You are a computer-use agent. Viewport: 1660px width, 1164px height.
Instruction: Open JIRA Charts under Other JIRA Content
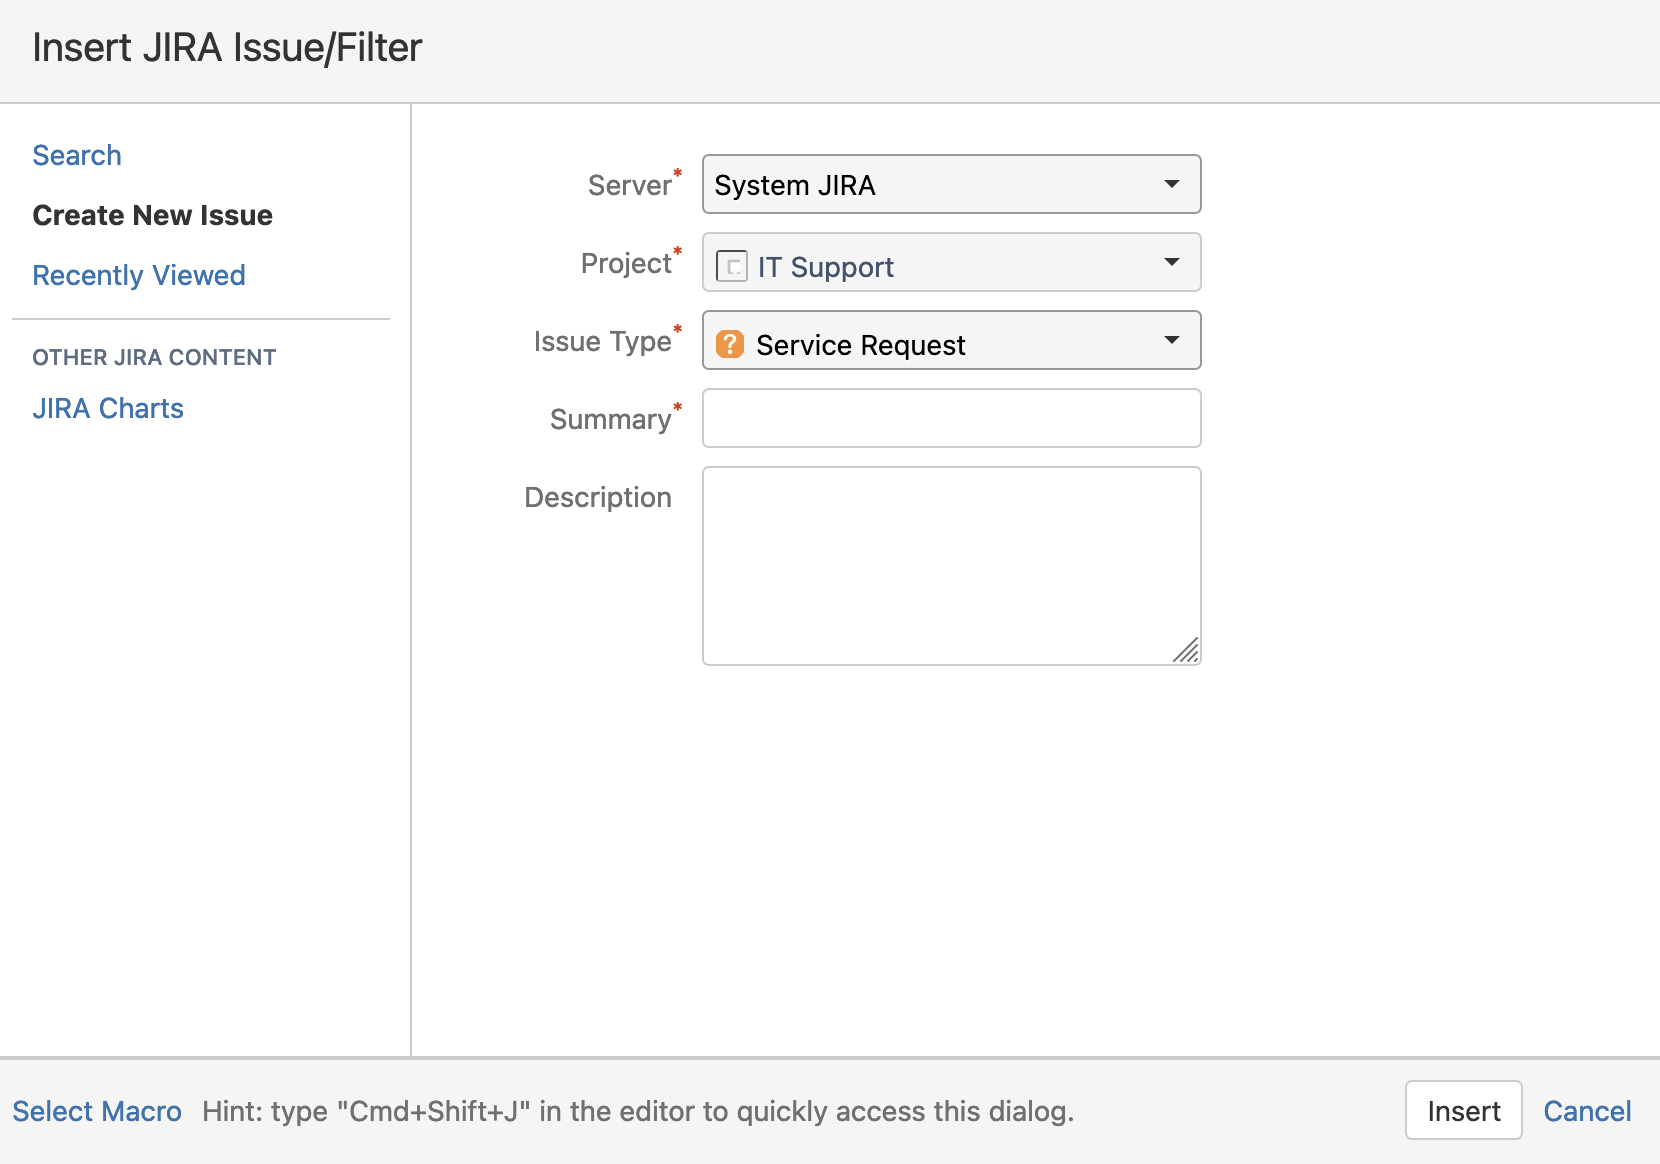(107, 408)
